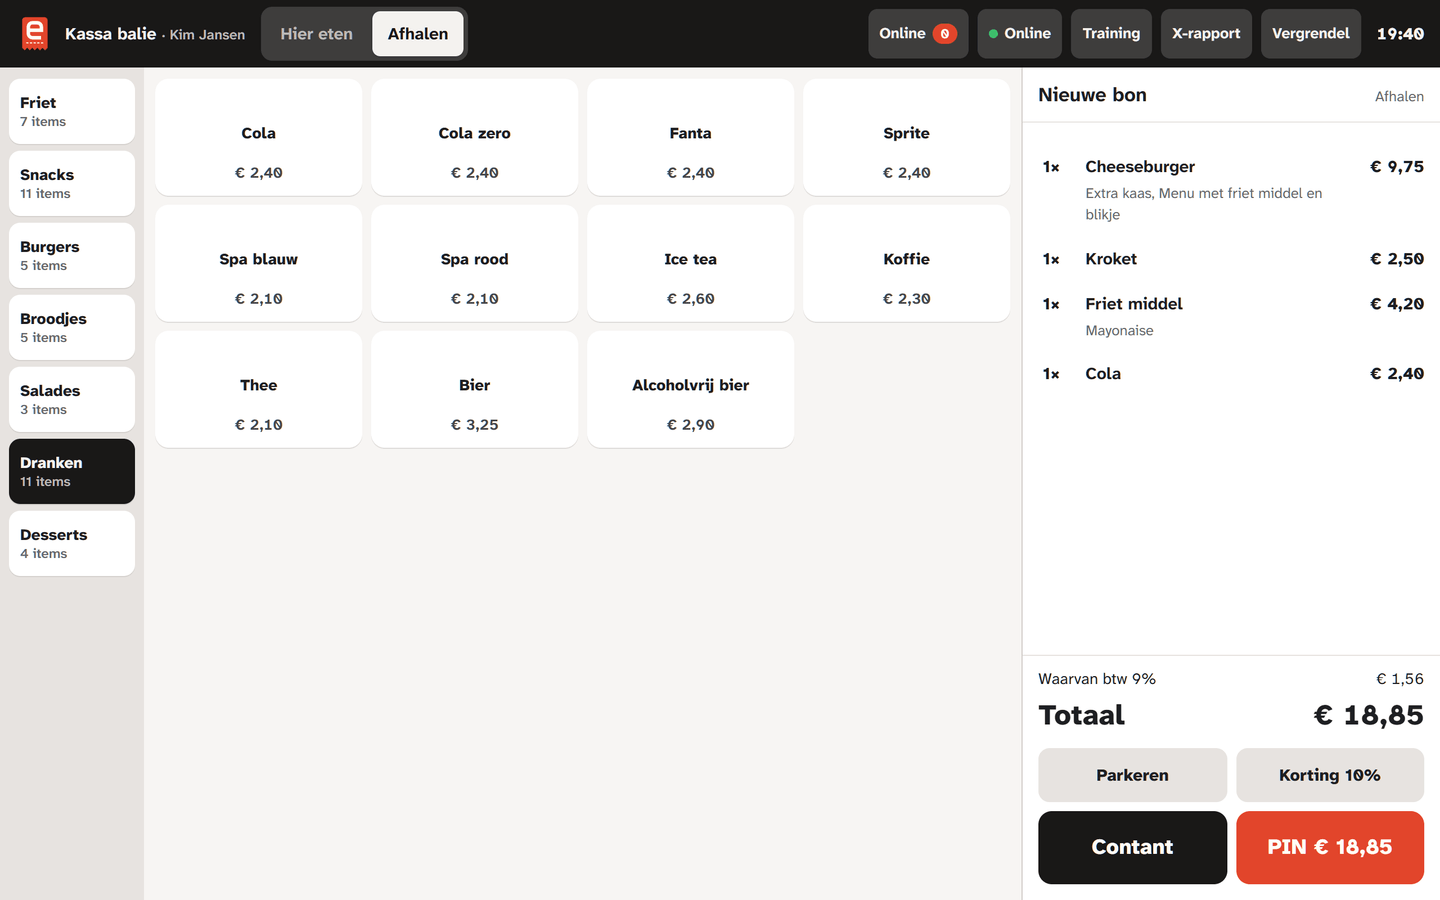
Task: Select the Dranken category
Action: coord(72,471)
